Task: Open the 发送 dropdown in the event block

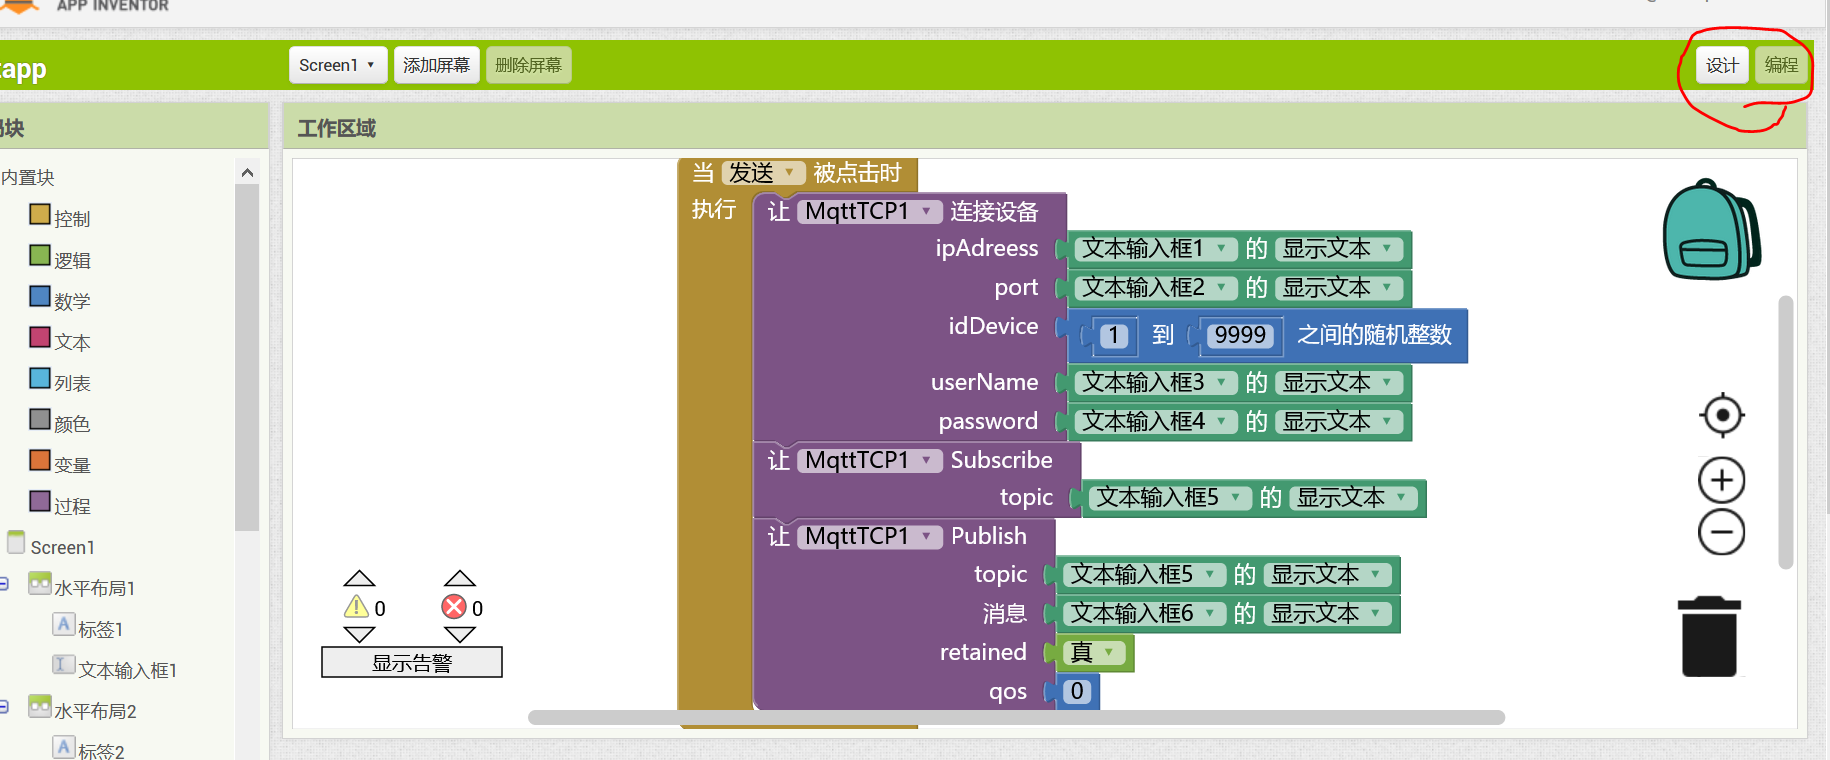Action: (762, 173)
